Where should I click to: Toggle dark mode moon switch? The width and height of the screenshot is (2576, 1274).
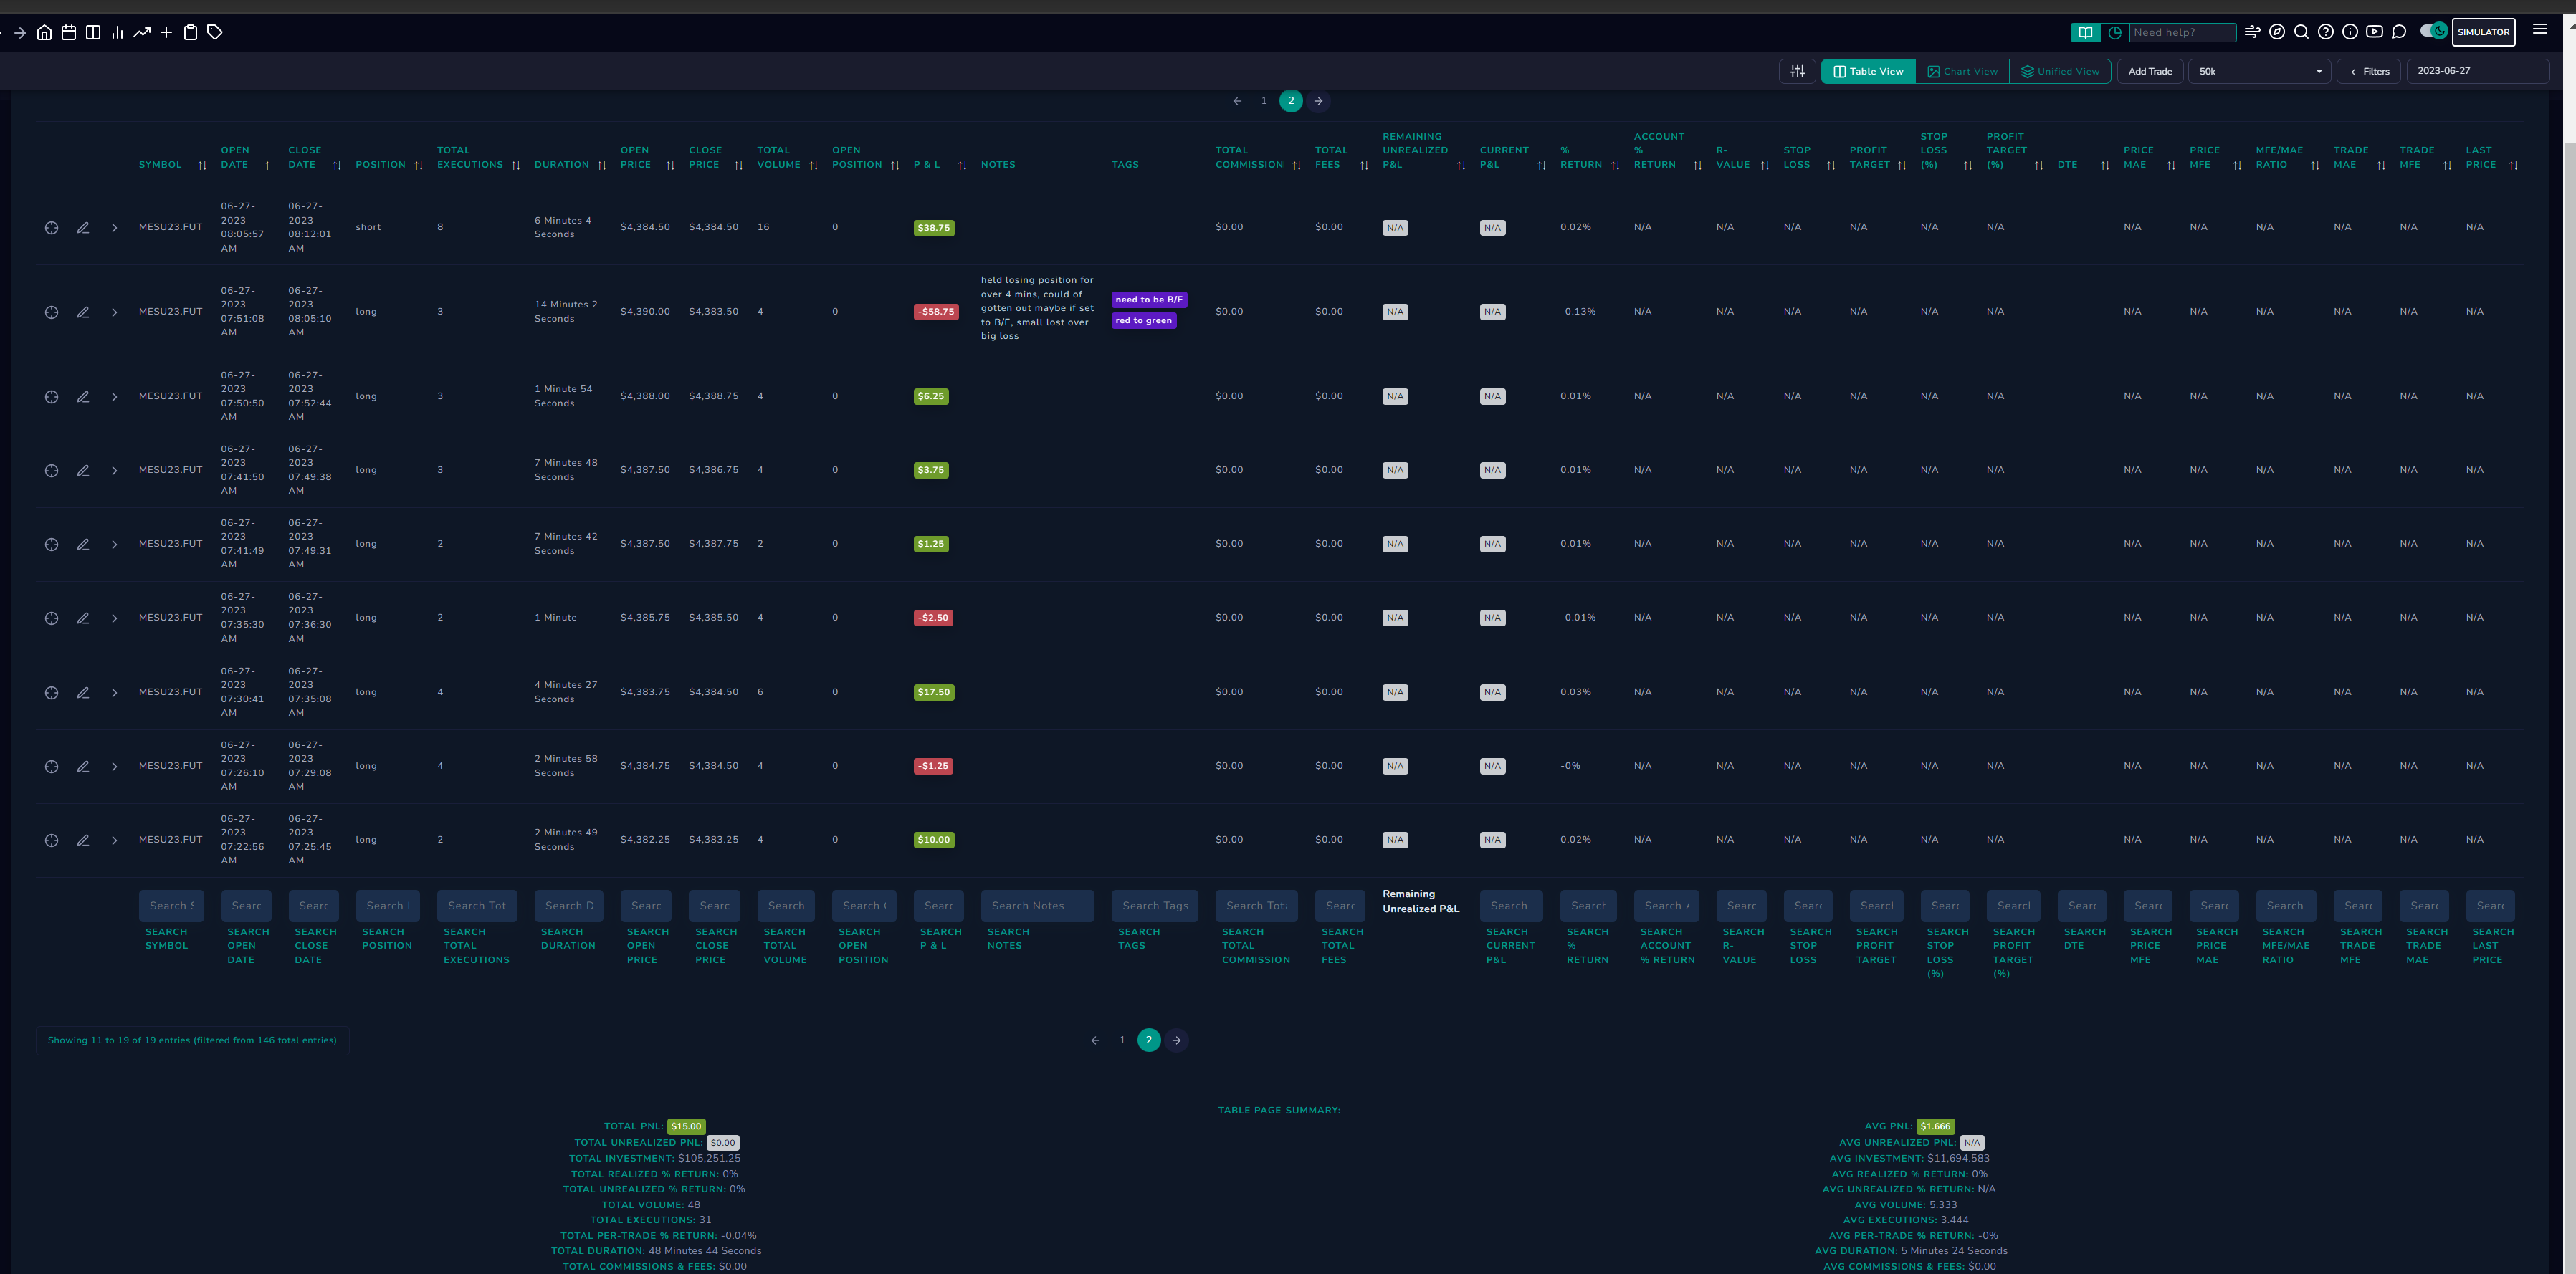coord(2433,31)
